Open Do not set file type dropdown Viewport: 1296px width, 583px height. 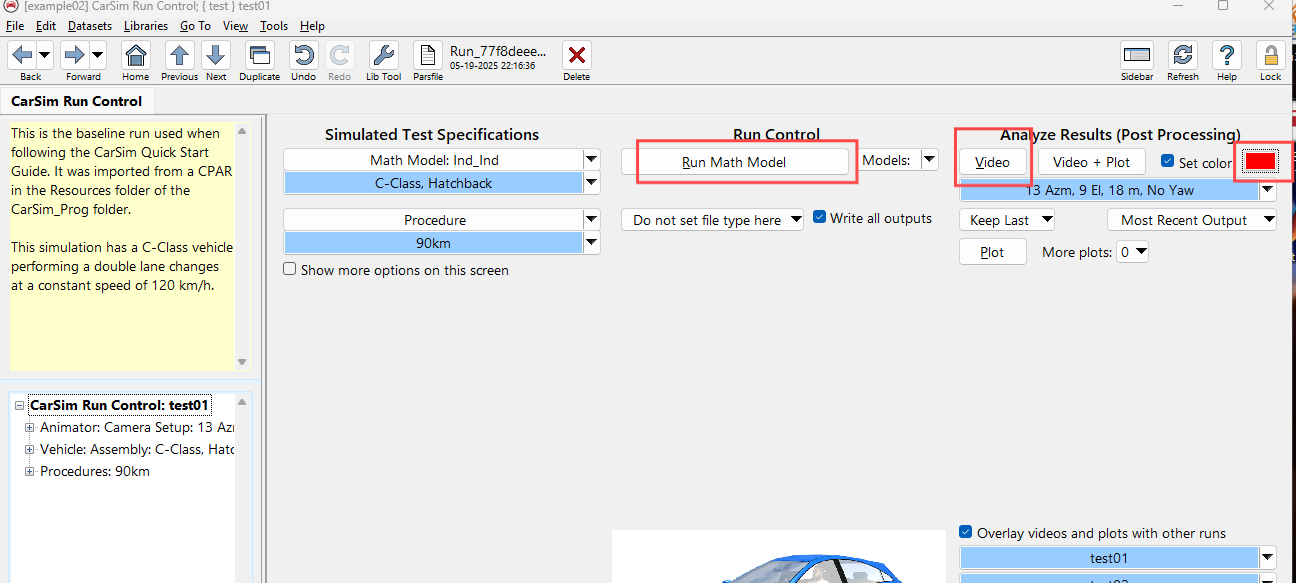712,220
